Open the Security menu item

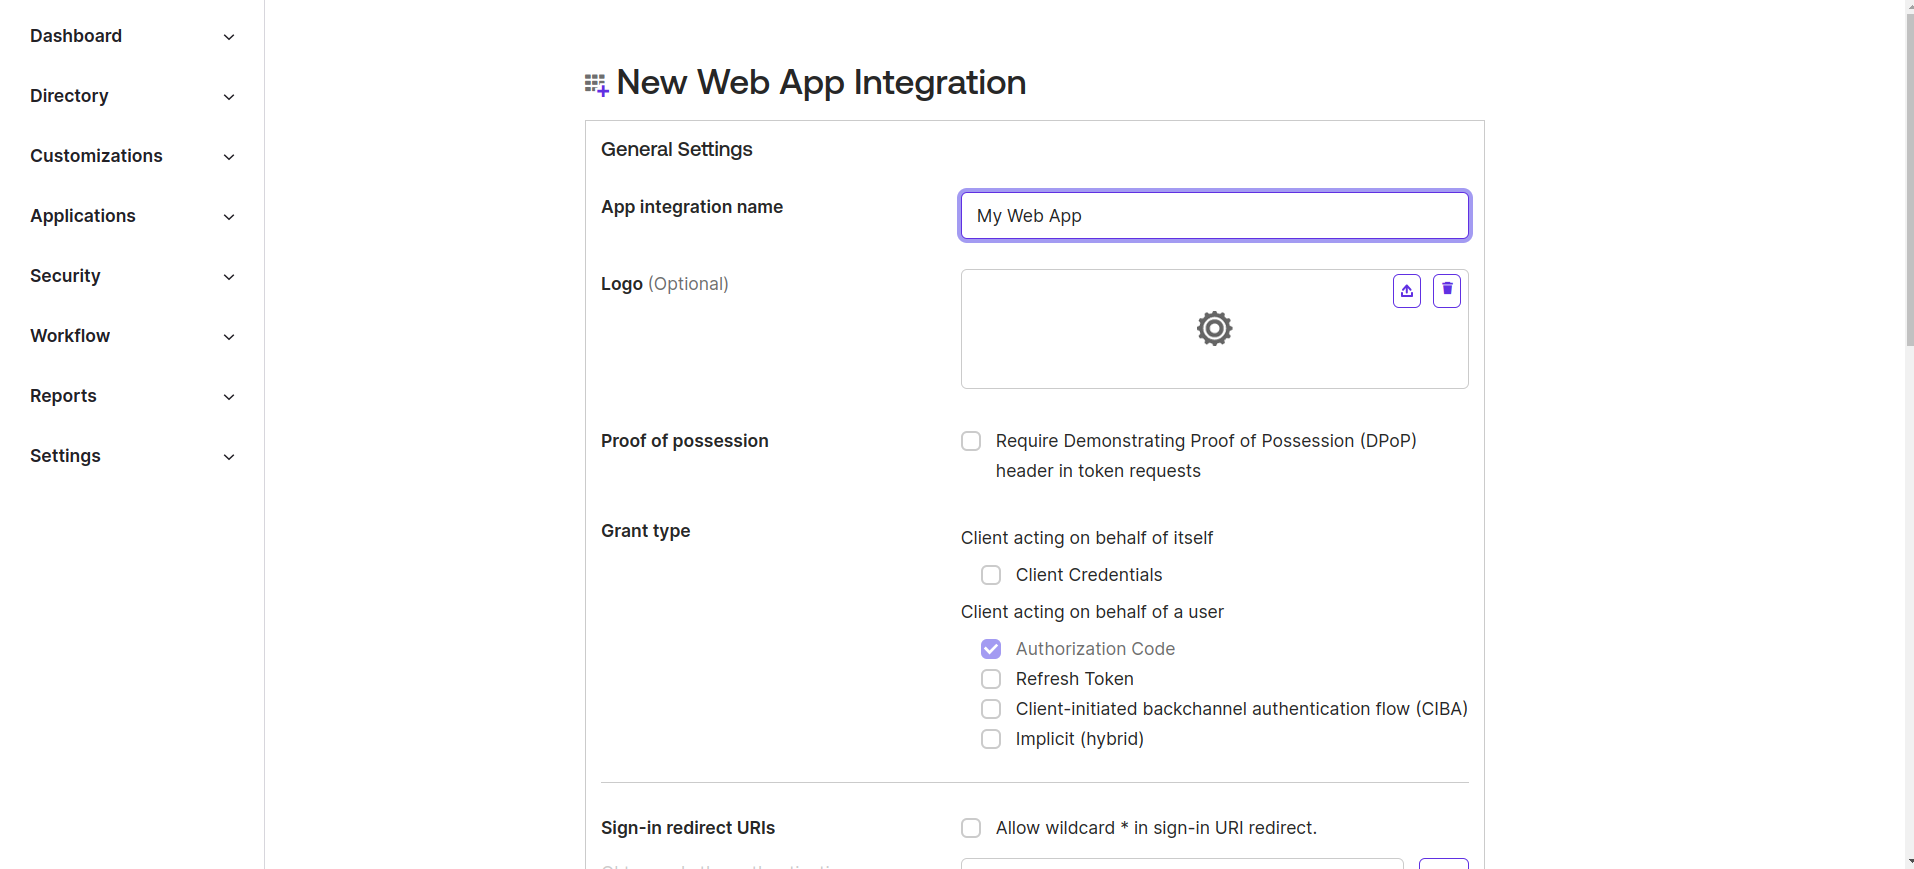pyautogui.click(x=65, y=276)
